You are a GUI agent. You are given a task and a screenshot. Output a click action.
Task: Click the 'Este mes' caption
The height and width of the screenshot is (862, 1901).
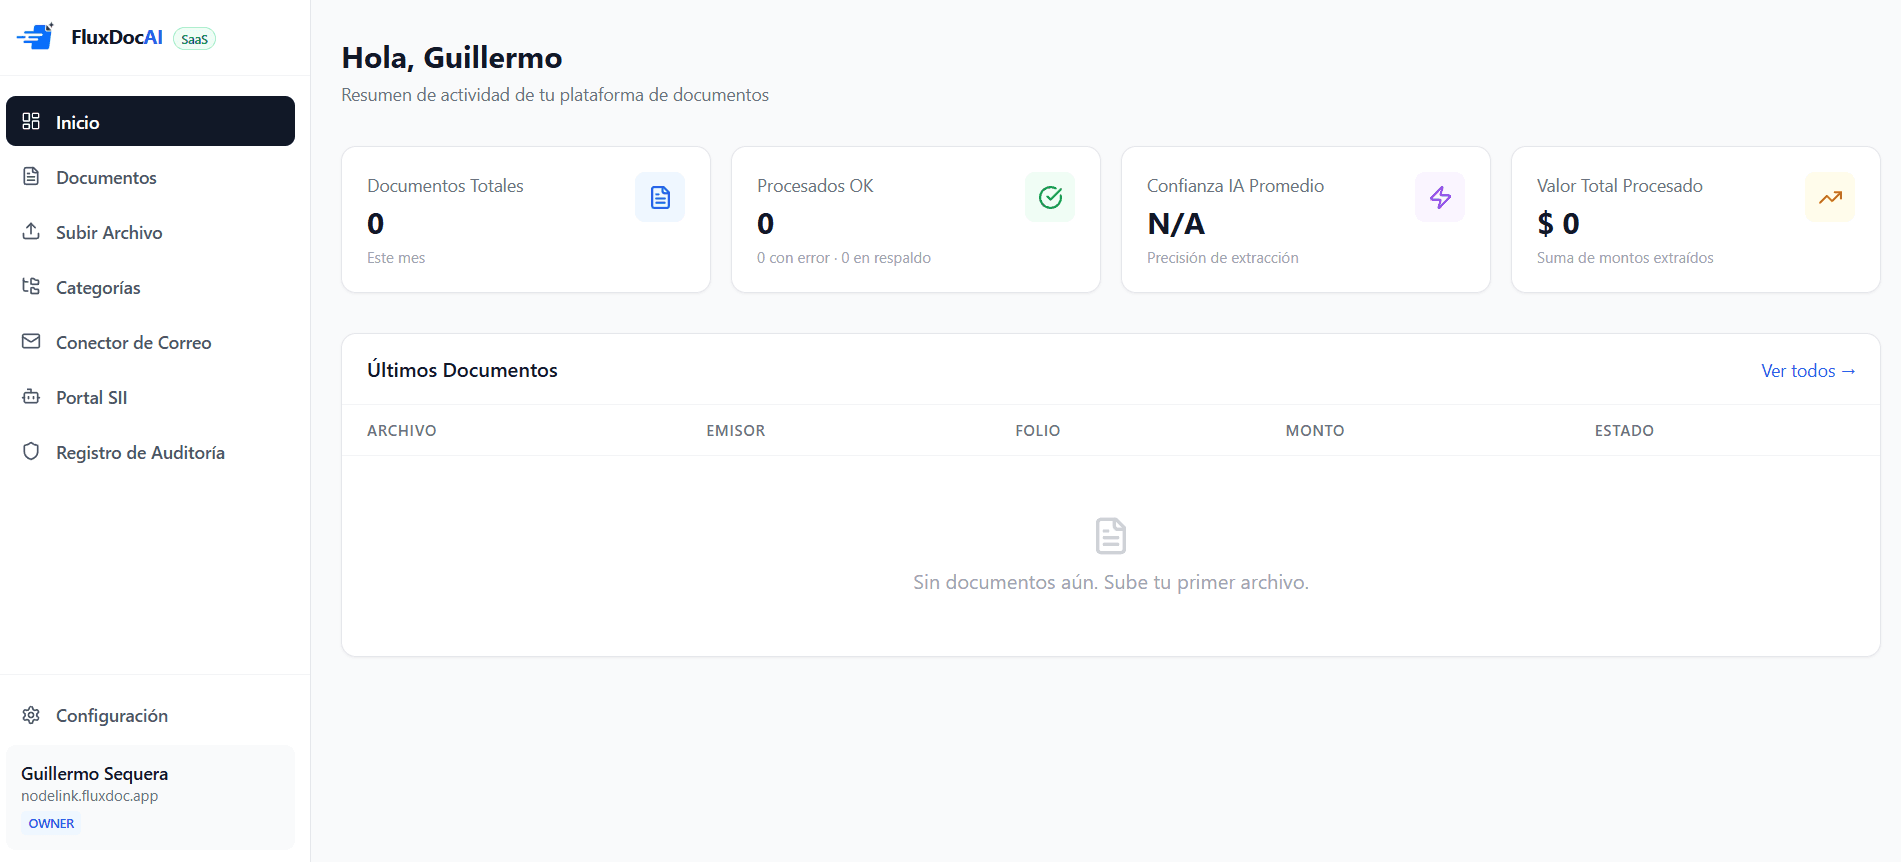(x=396, y=258)
